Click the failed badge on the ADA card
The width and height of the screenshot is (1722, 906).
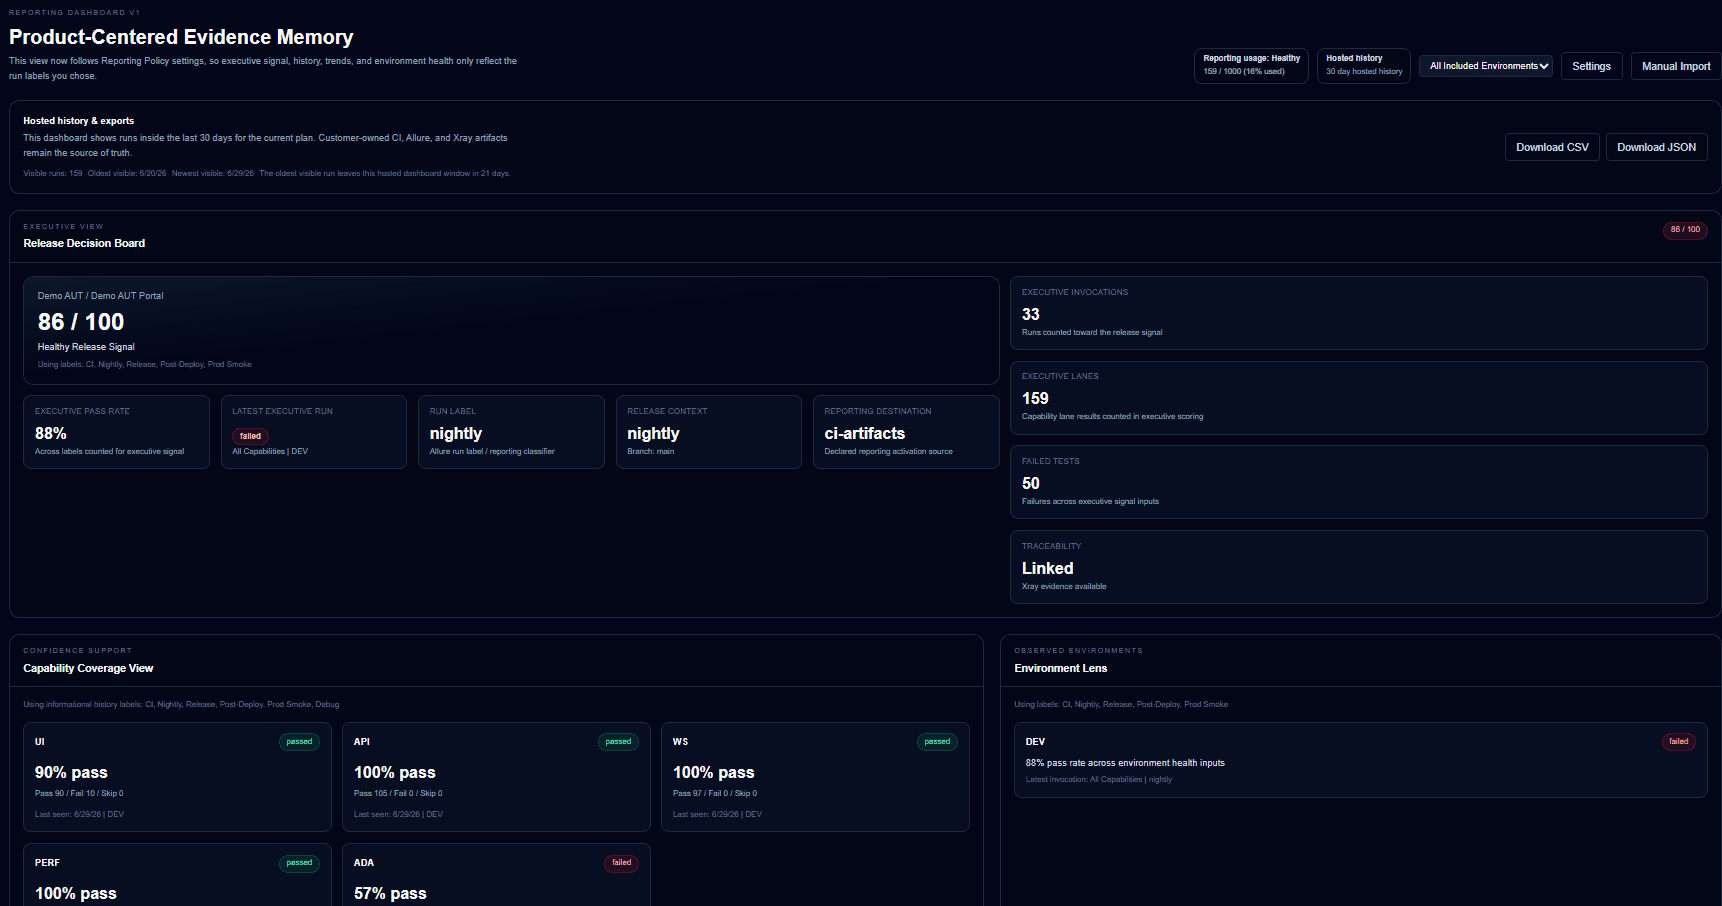[x=621, y=863]
